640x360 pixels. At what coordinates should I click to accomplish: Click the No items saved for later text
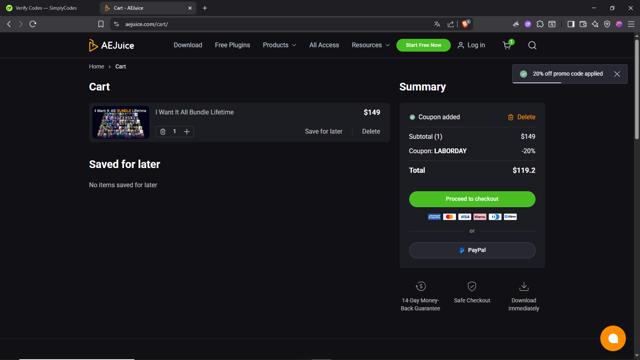(x=123, y=185)
